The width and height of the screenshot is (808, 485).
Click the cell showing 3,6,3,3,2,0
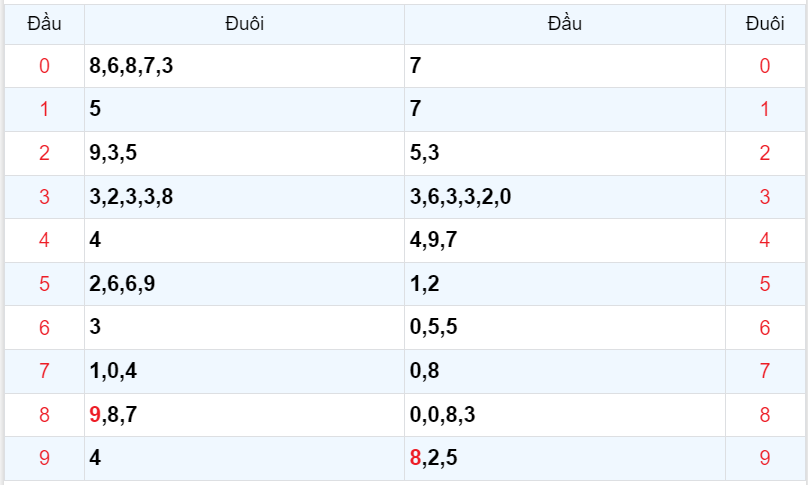(460, 197)
